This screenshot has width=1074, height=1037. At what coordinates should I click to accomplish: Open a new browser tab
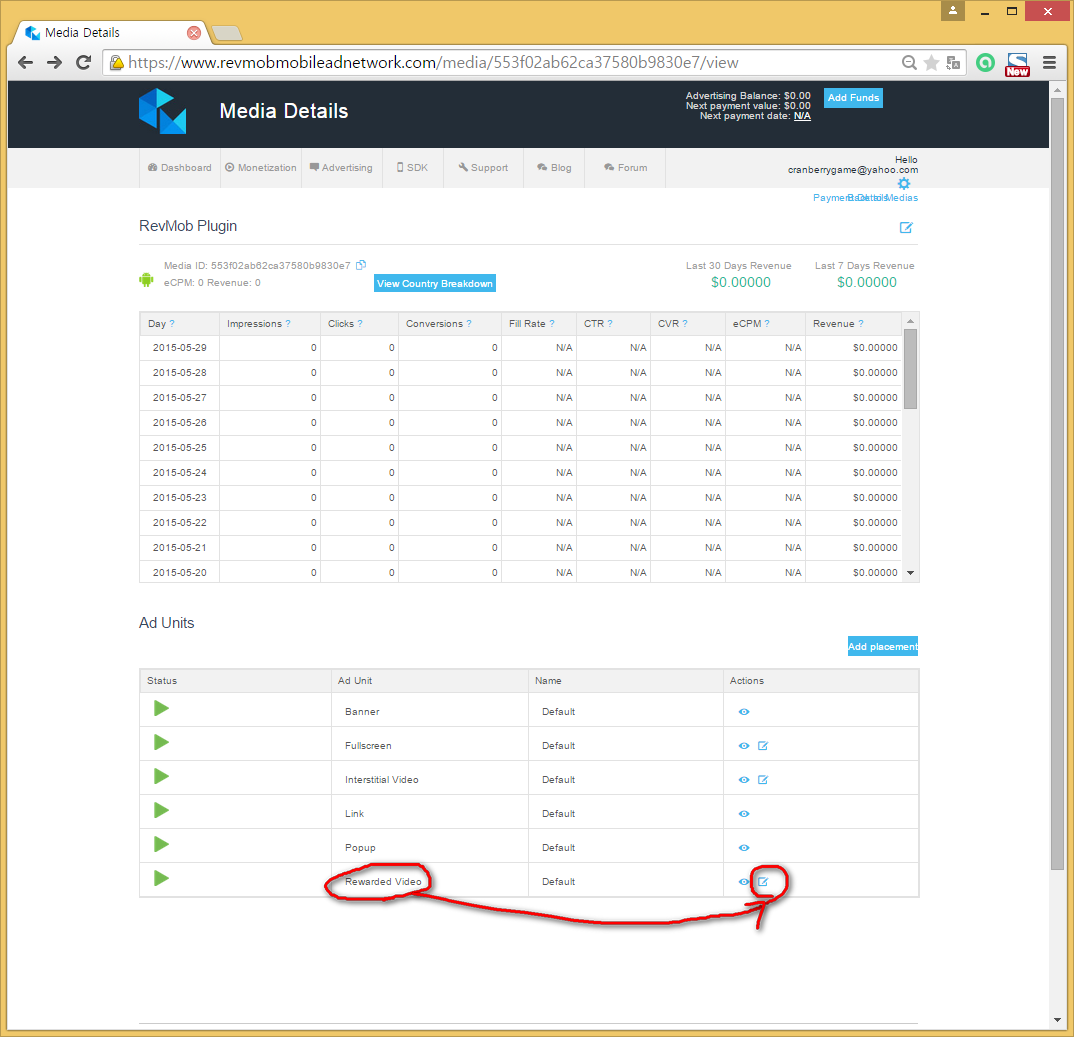(227, 33)
